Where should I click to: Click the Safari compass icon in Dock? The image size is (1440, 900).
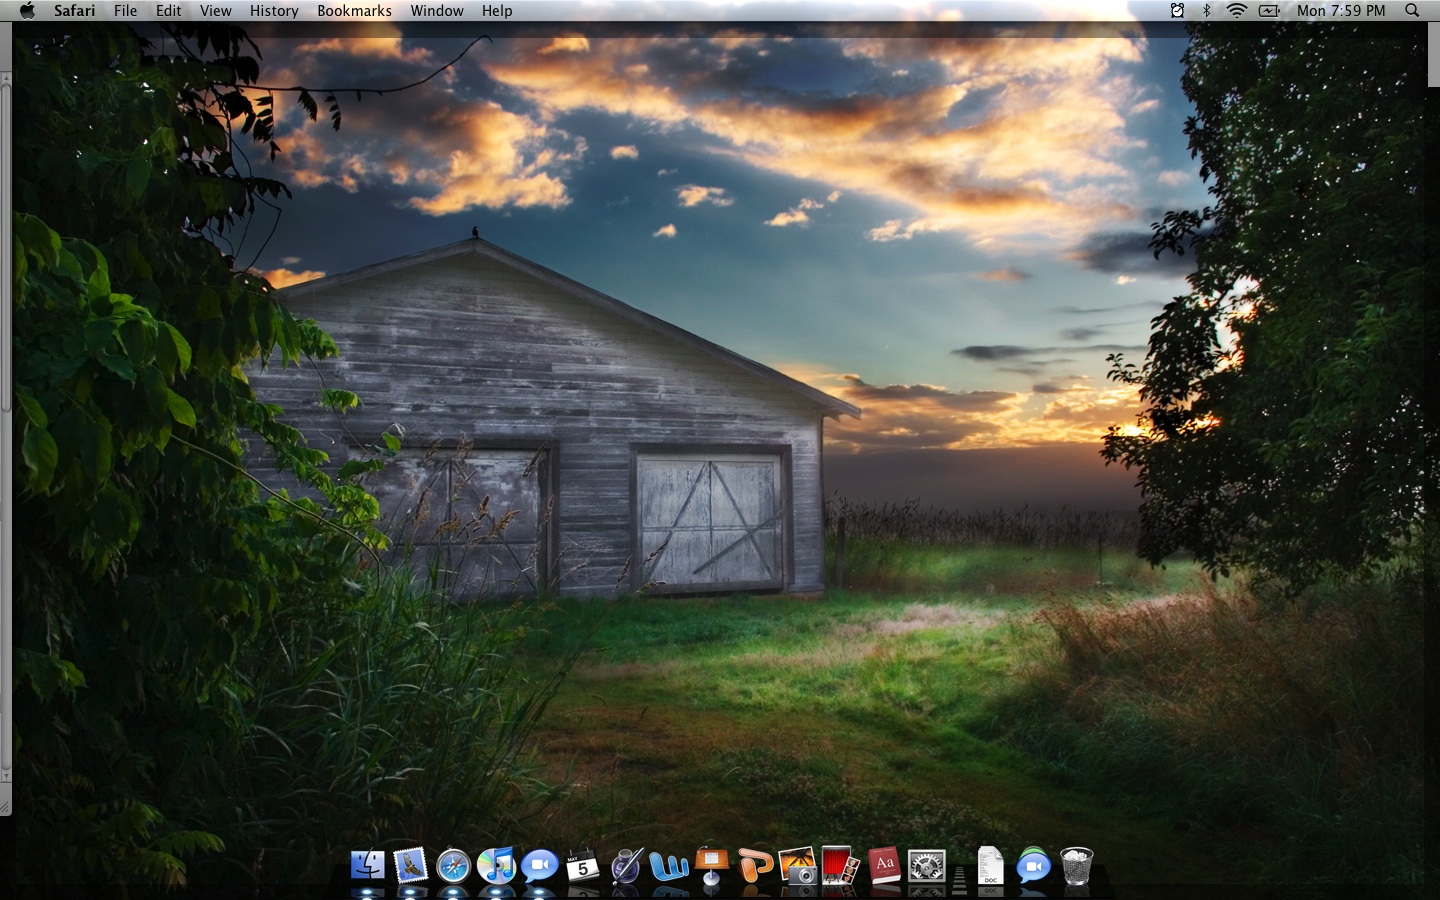click(x=453, y=865)
